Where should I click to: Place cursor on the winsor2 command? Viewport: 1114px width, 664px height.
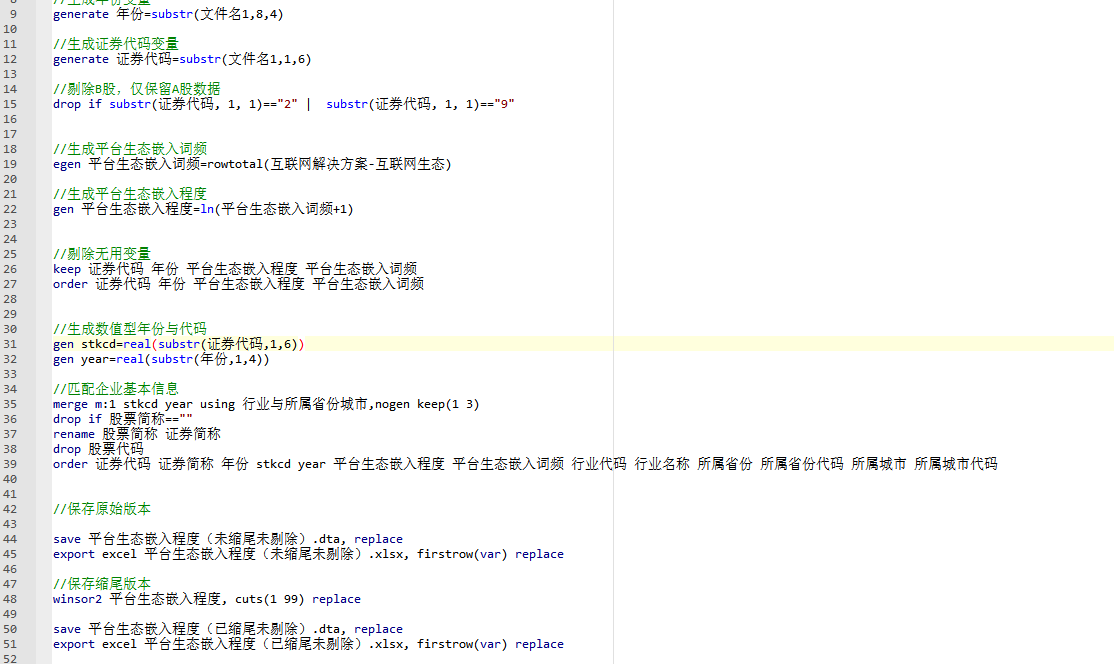(77, 599)
